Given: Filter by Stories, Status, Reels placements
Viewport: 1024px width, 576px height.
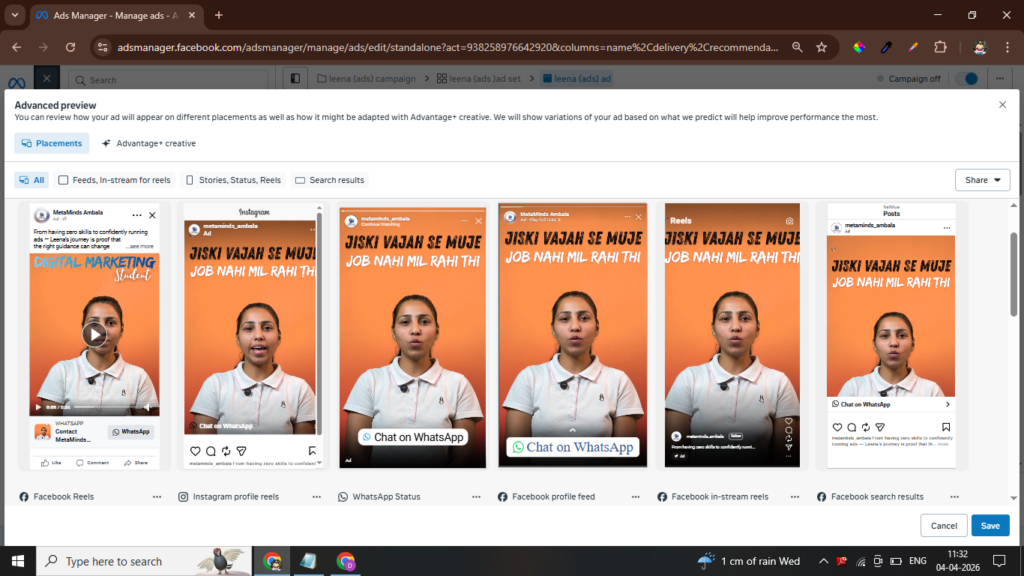Looking at the screenshot, I should (232, 180).
